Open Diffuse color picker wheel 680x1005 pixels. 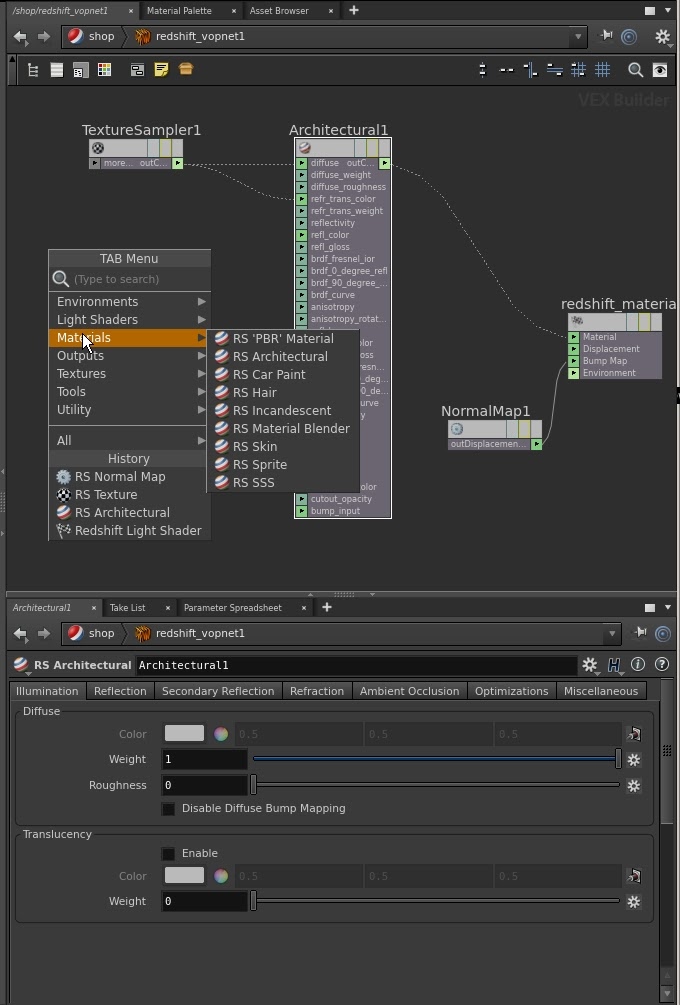(x=221, y=735)
